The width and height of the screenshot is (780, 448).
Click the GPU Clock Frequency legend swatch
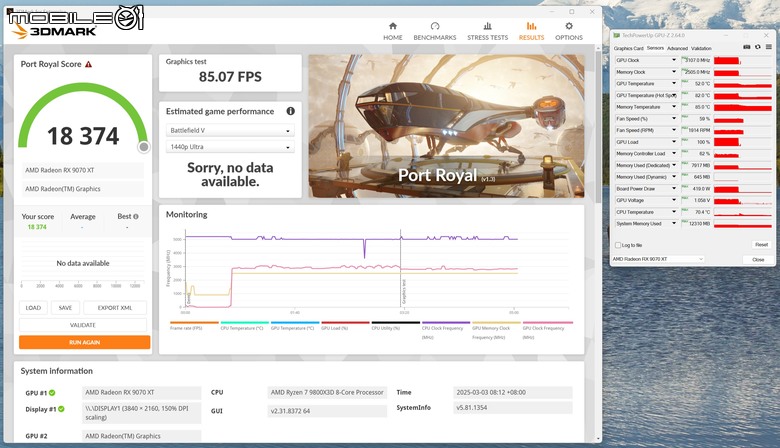pos(548,323)
